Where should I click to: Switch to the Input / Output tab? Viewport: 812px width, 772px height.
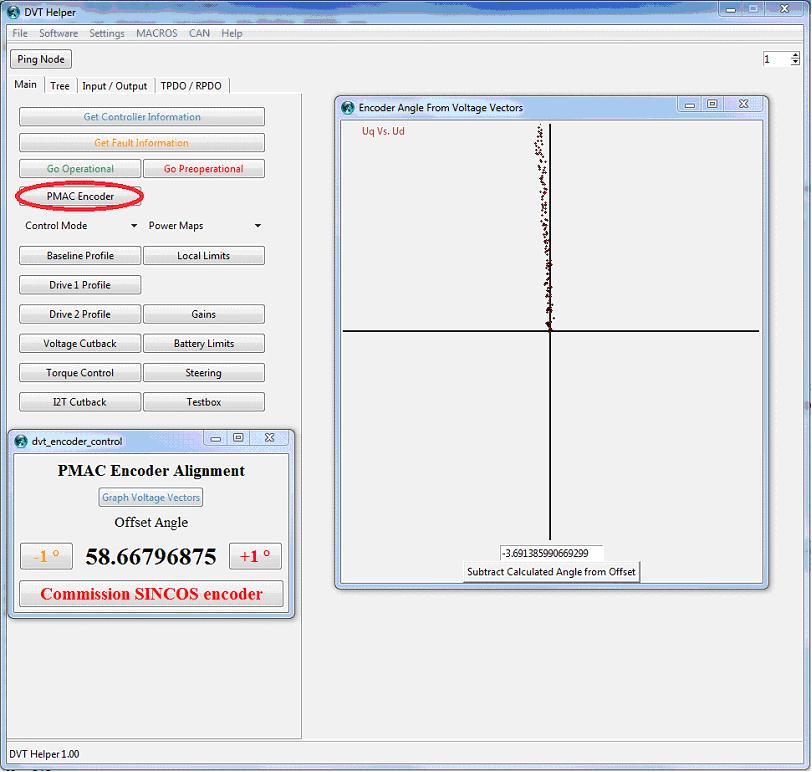click(x=114, y=86)
